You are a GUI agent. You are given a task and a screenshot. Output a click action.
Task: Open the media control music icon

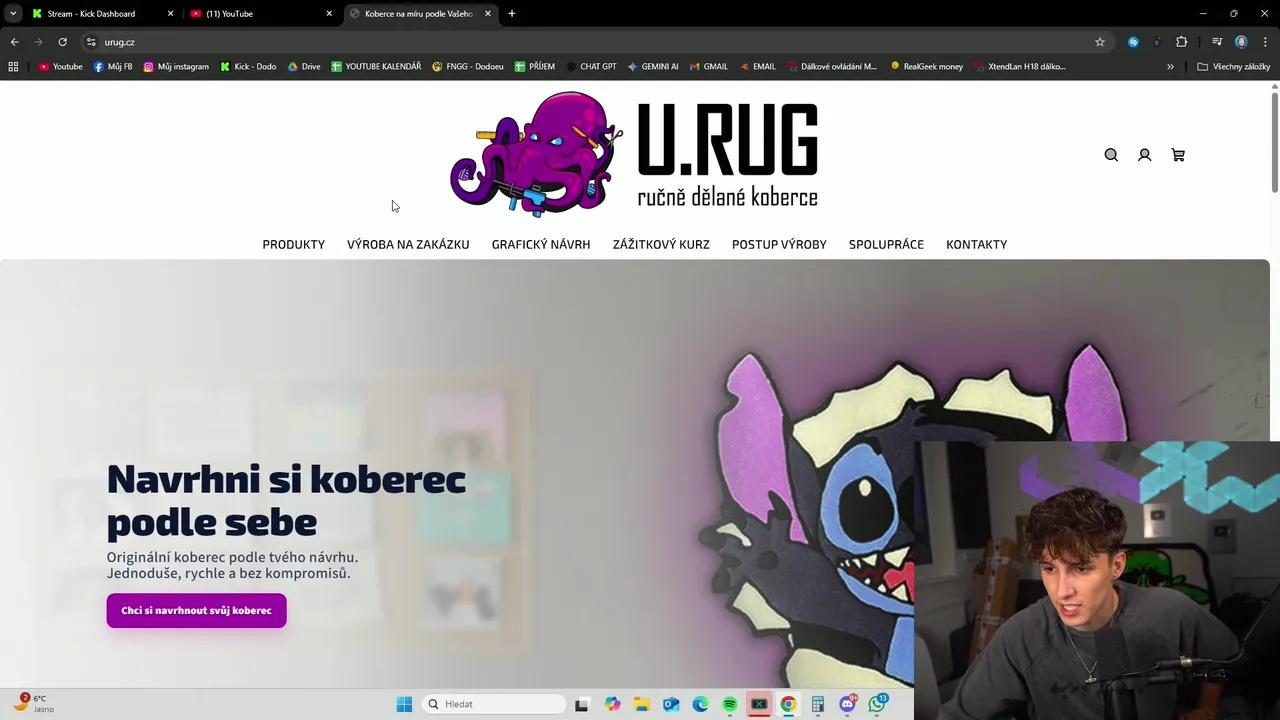click(1217, 42)
